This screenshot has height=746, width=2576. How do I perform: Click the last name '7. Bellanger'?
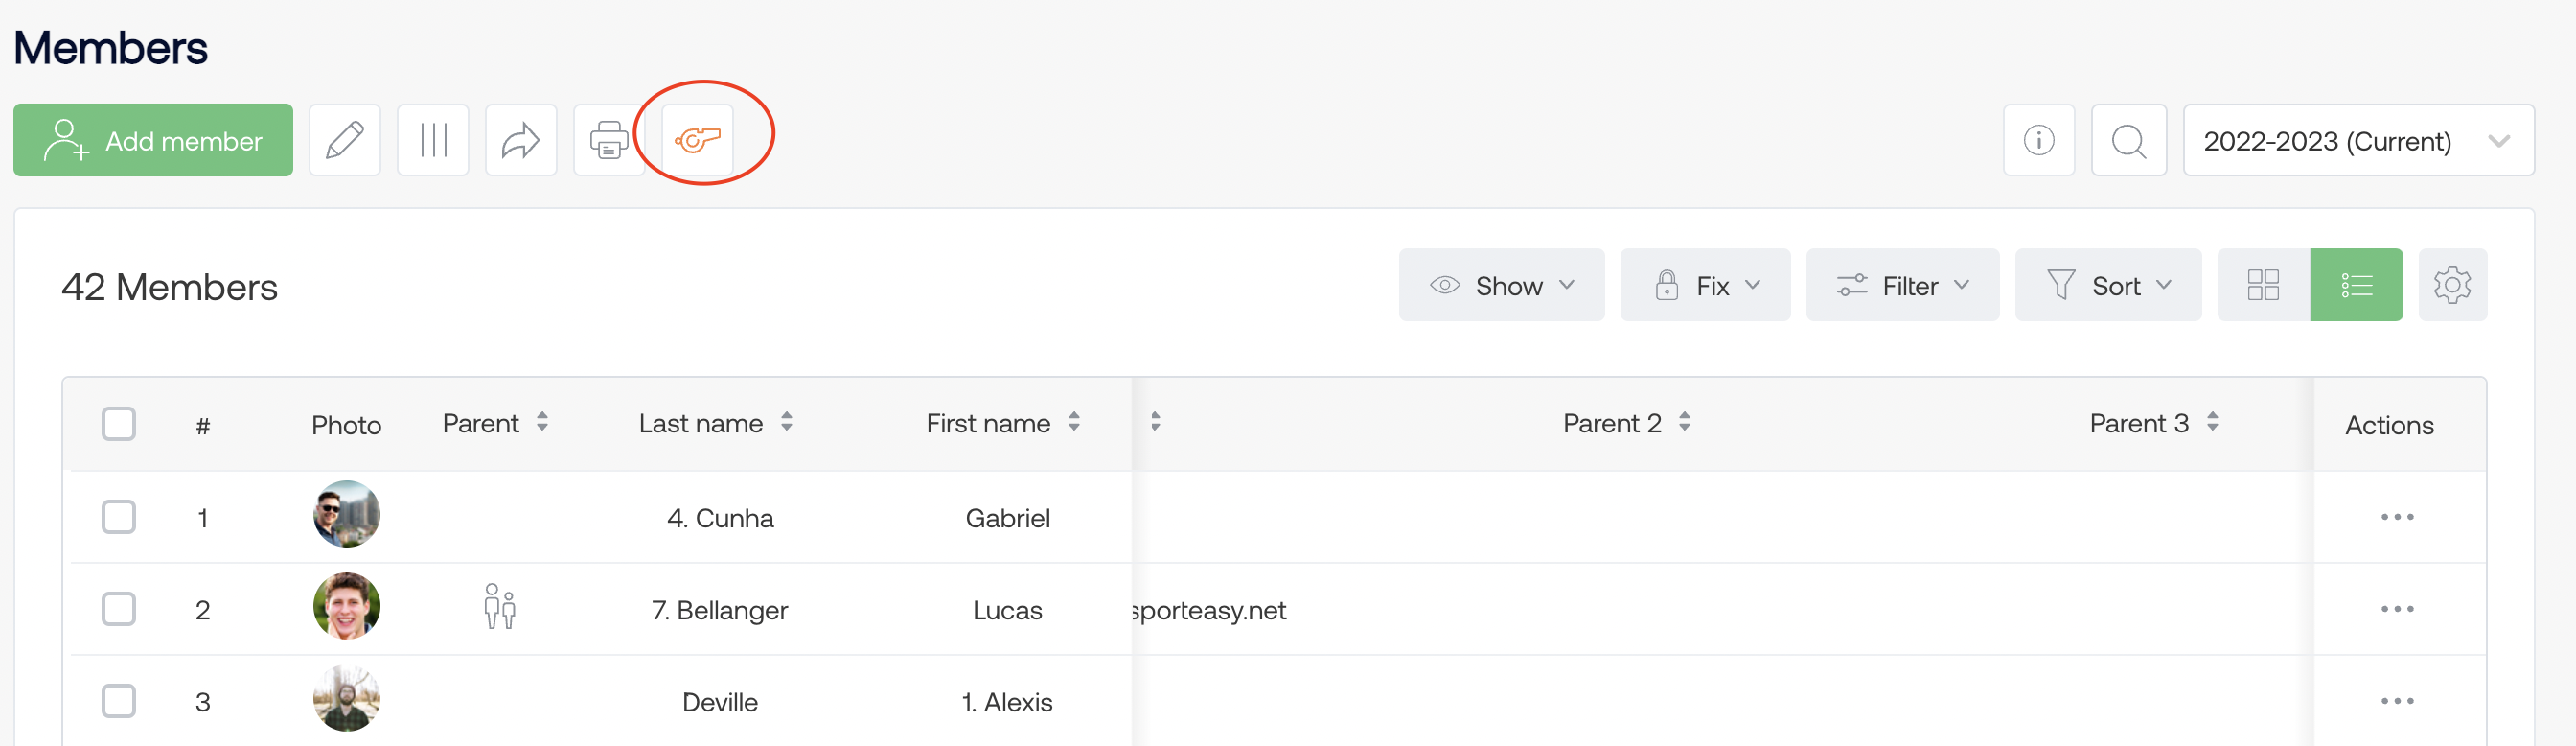720,610
